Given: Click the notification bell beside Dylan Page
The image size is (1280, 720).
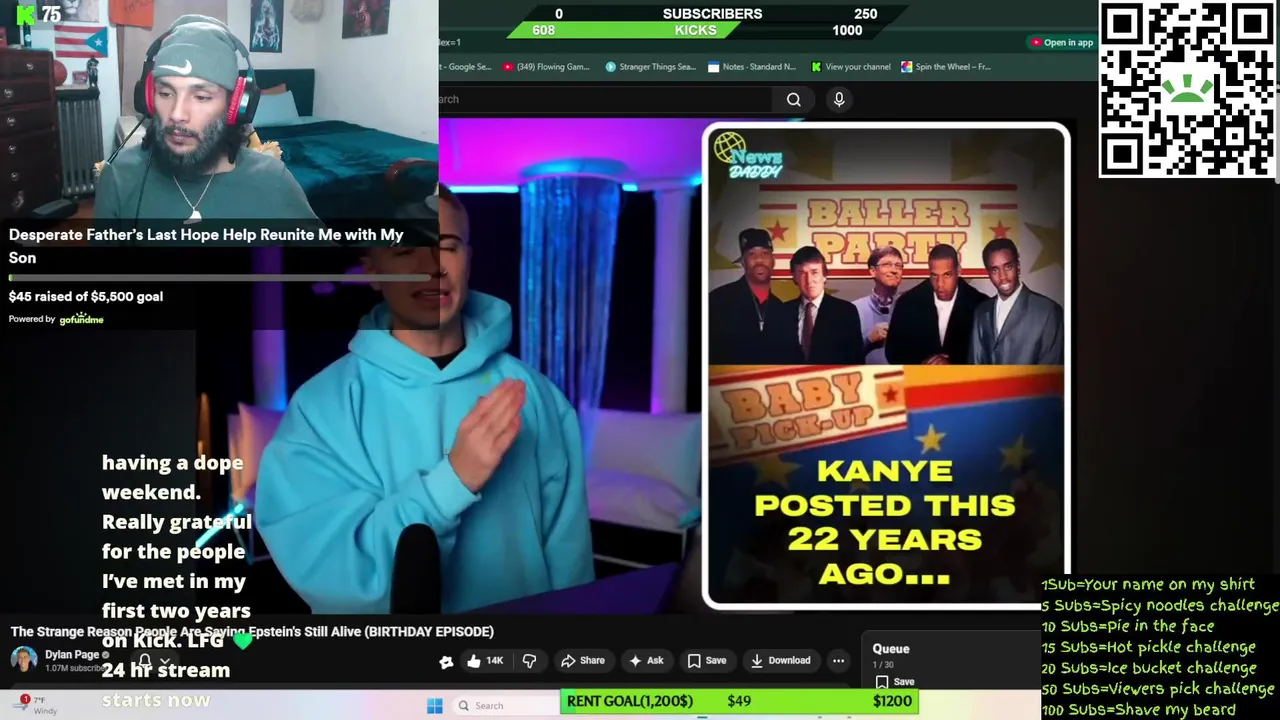Looking at the screenshot, I should click(145, 662).
